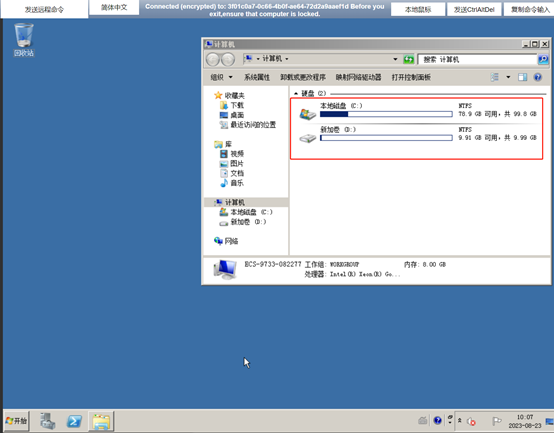Expand the view options dropdown arrow
The image size is (554, 433).
[508, 77]
